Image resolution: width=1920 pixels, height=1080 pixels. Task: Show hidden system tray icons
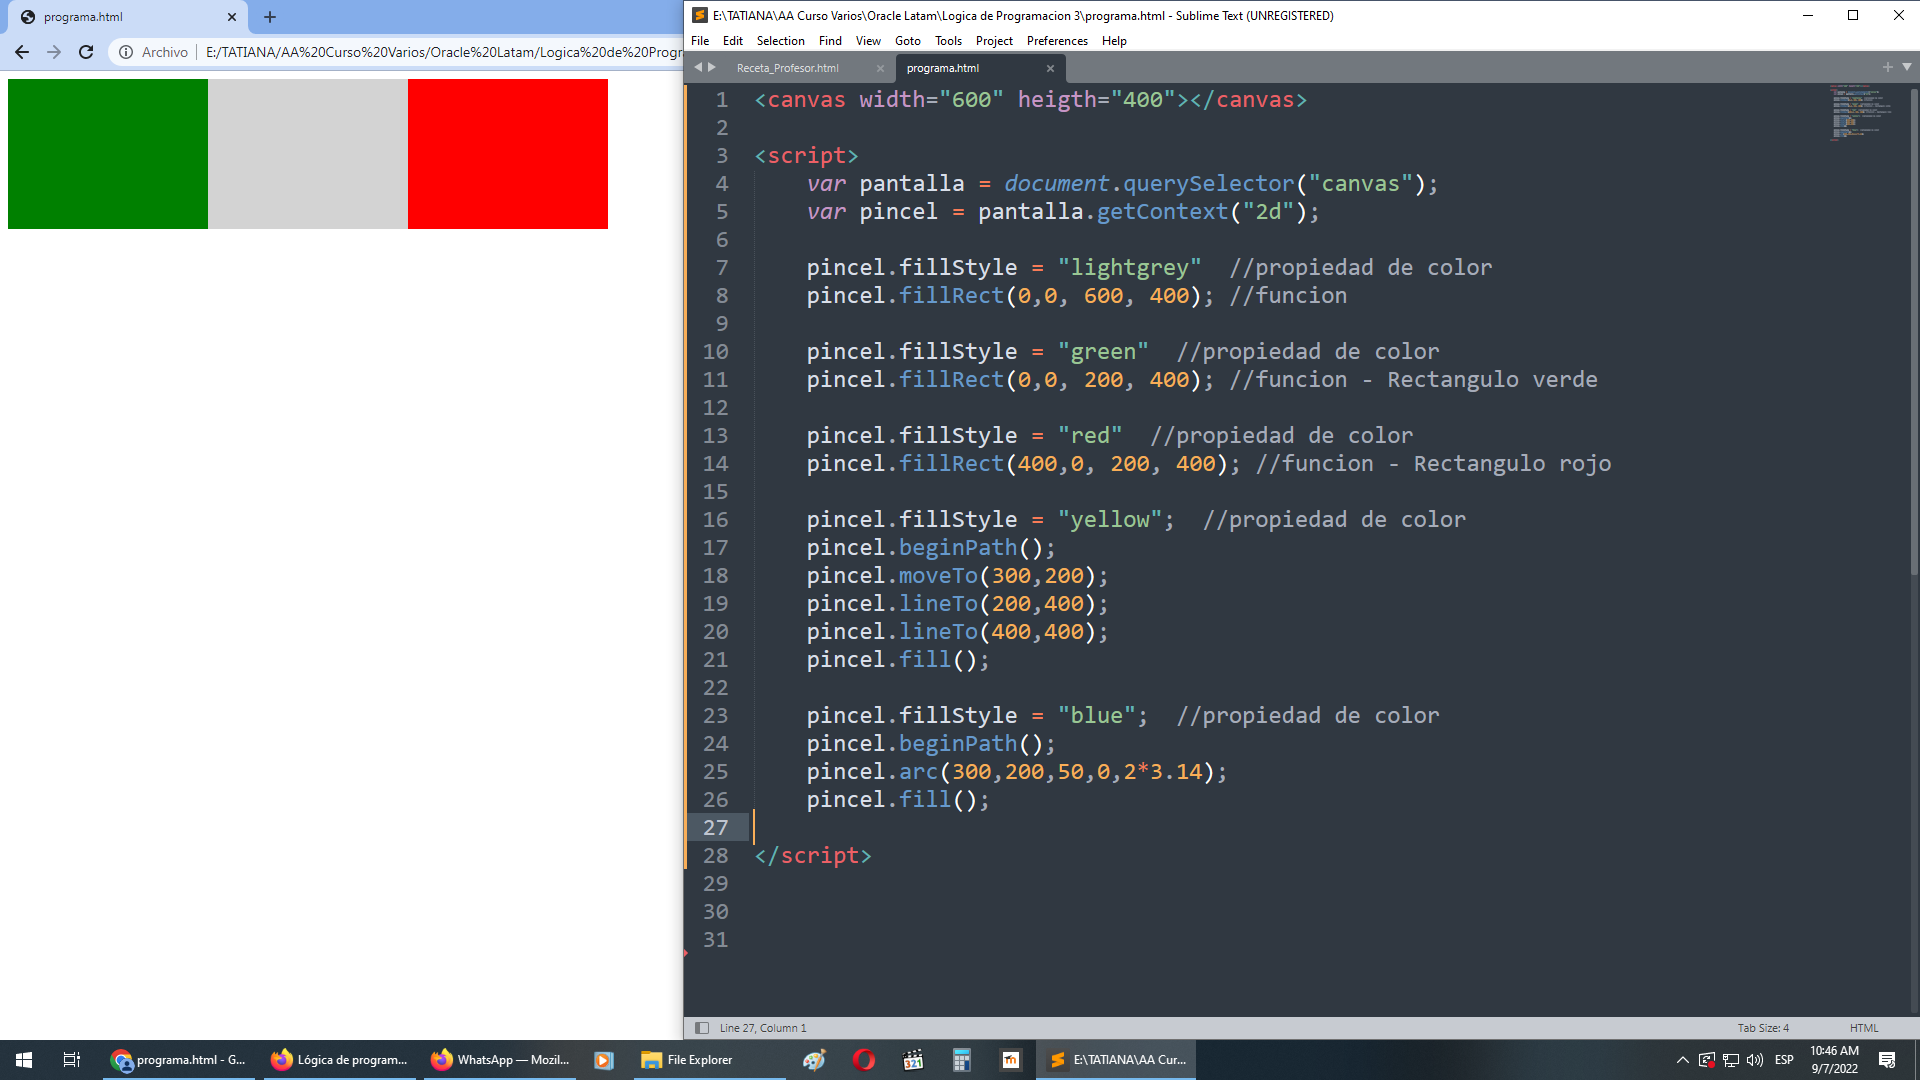pos(1682,1060)
